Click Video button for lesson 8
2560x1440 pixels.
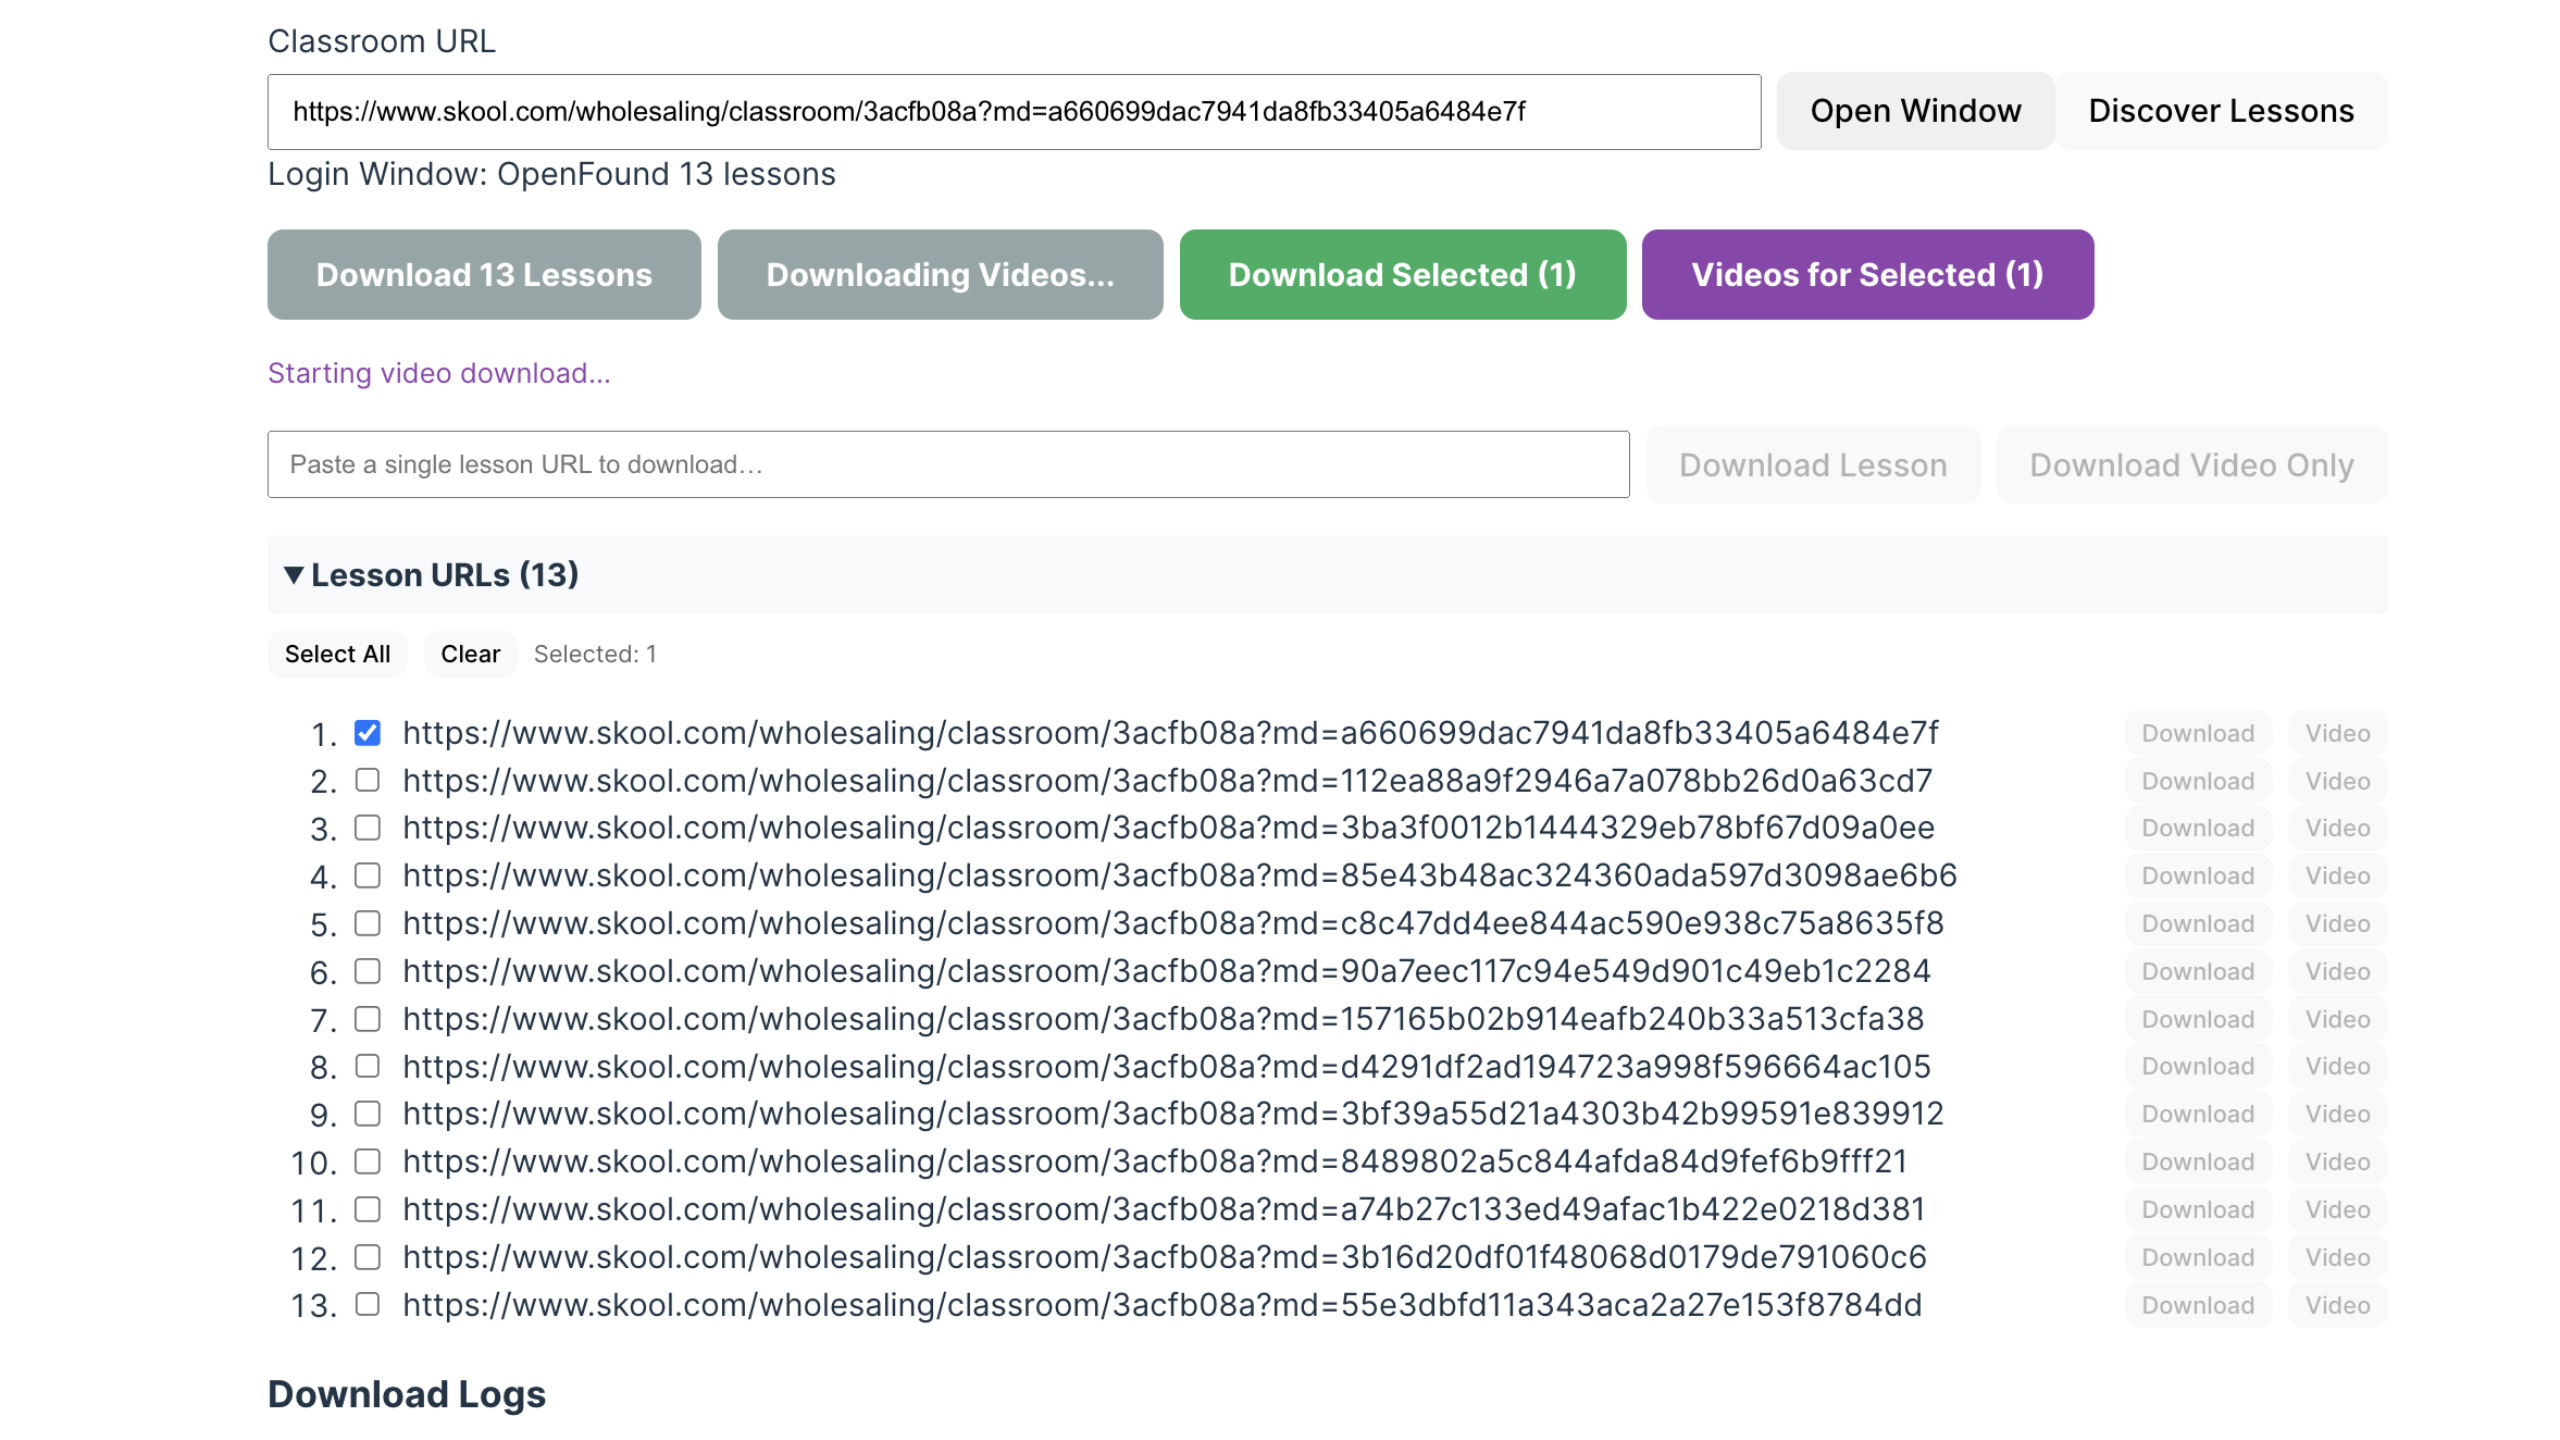[2337, 1066]
